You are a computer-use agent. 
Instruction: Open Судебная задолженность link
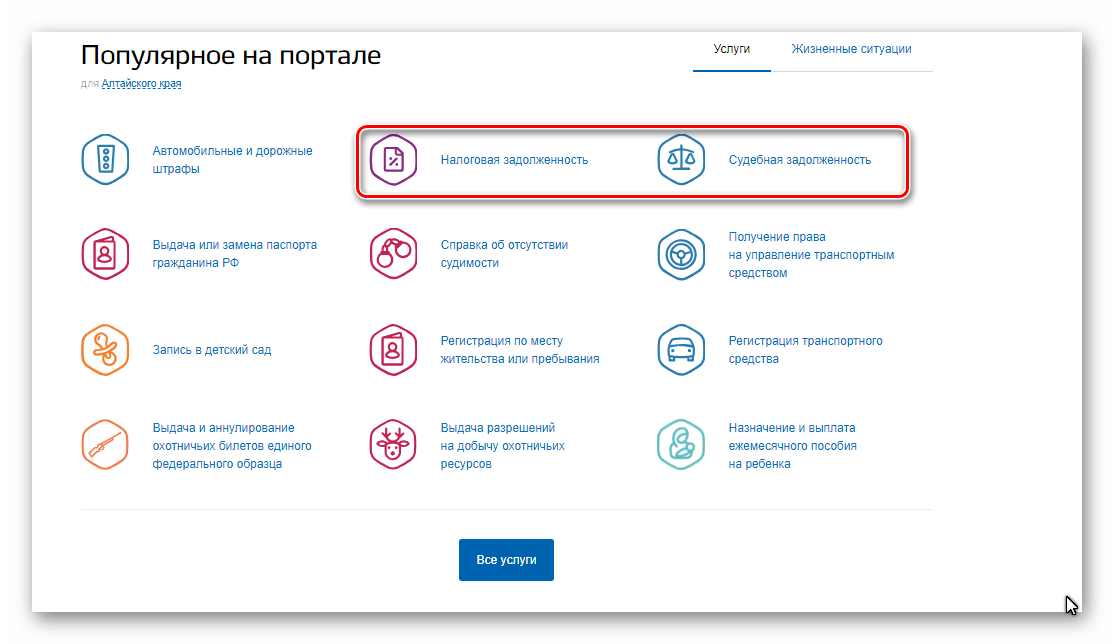pyautogui.click(x=799, y=160)
